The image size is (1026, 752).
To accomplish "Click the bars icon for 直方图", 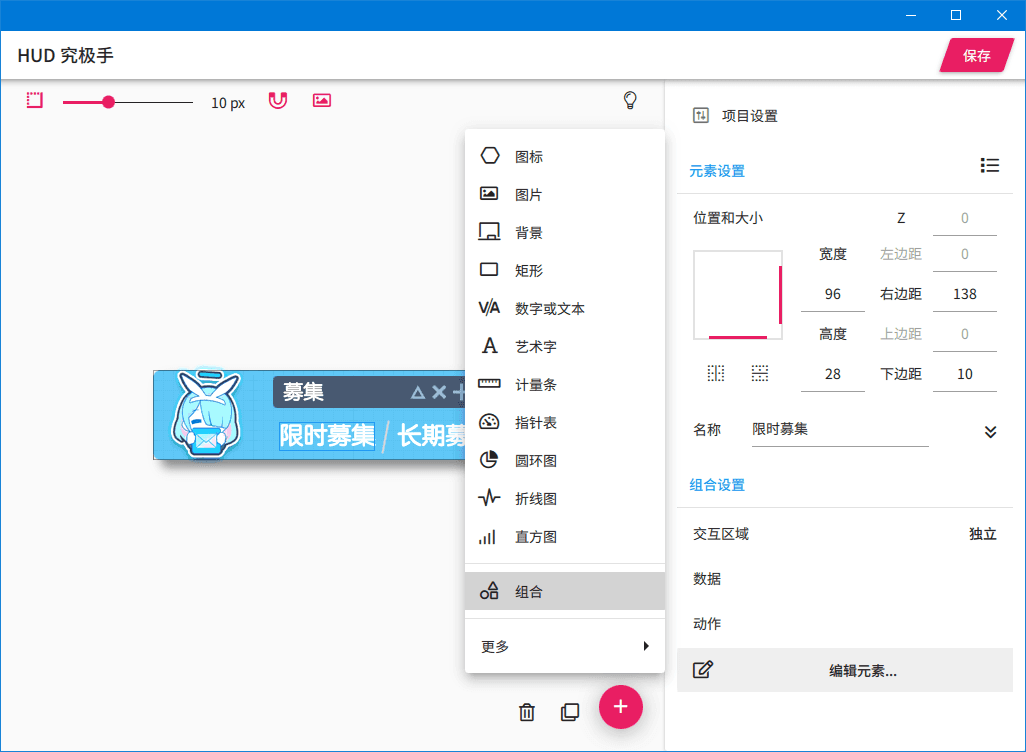I will click(487, 537).
